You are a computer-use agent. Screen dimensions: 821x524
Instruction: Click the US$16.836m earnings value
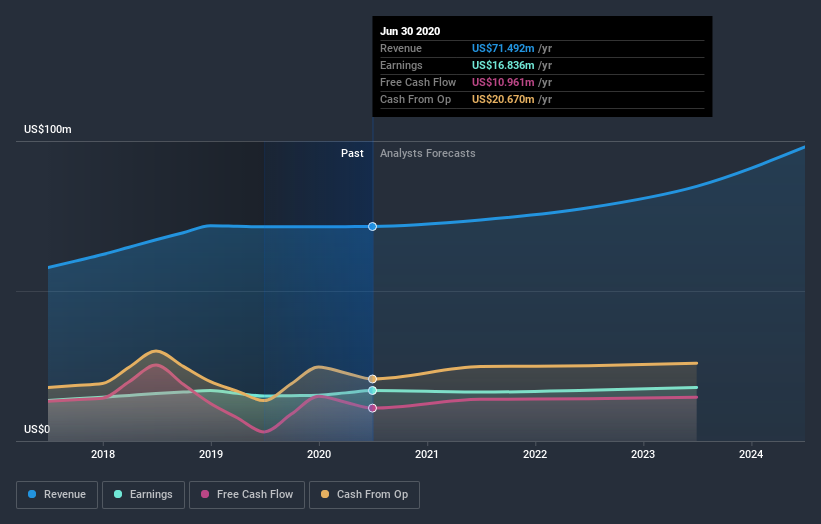pyautogui.click(x=503, y=65)
